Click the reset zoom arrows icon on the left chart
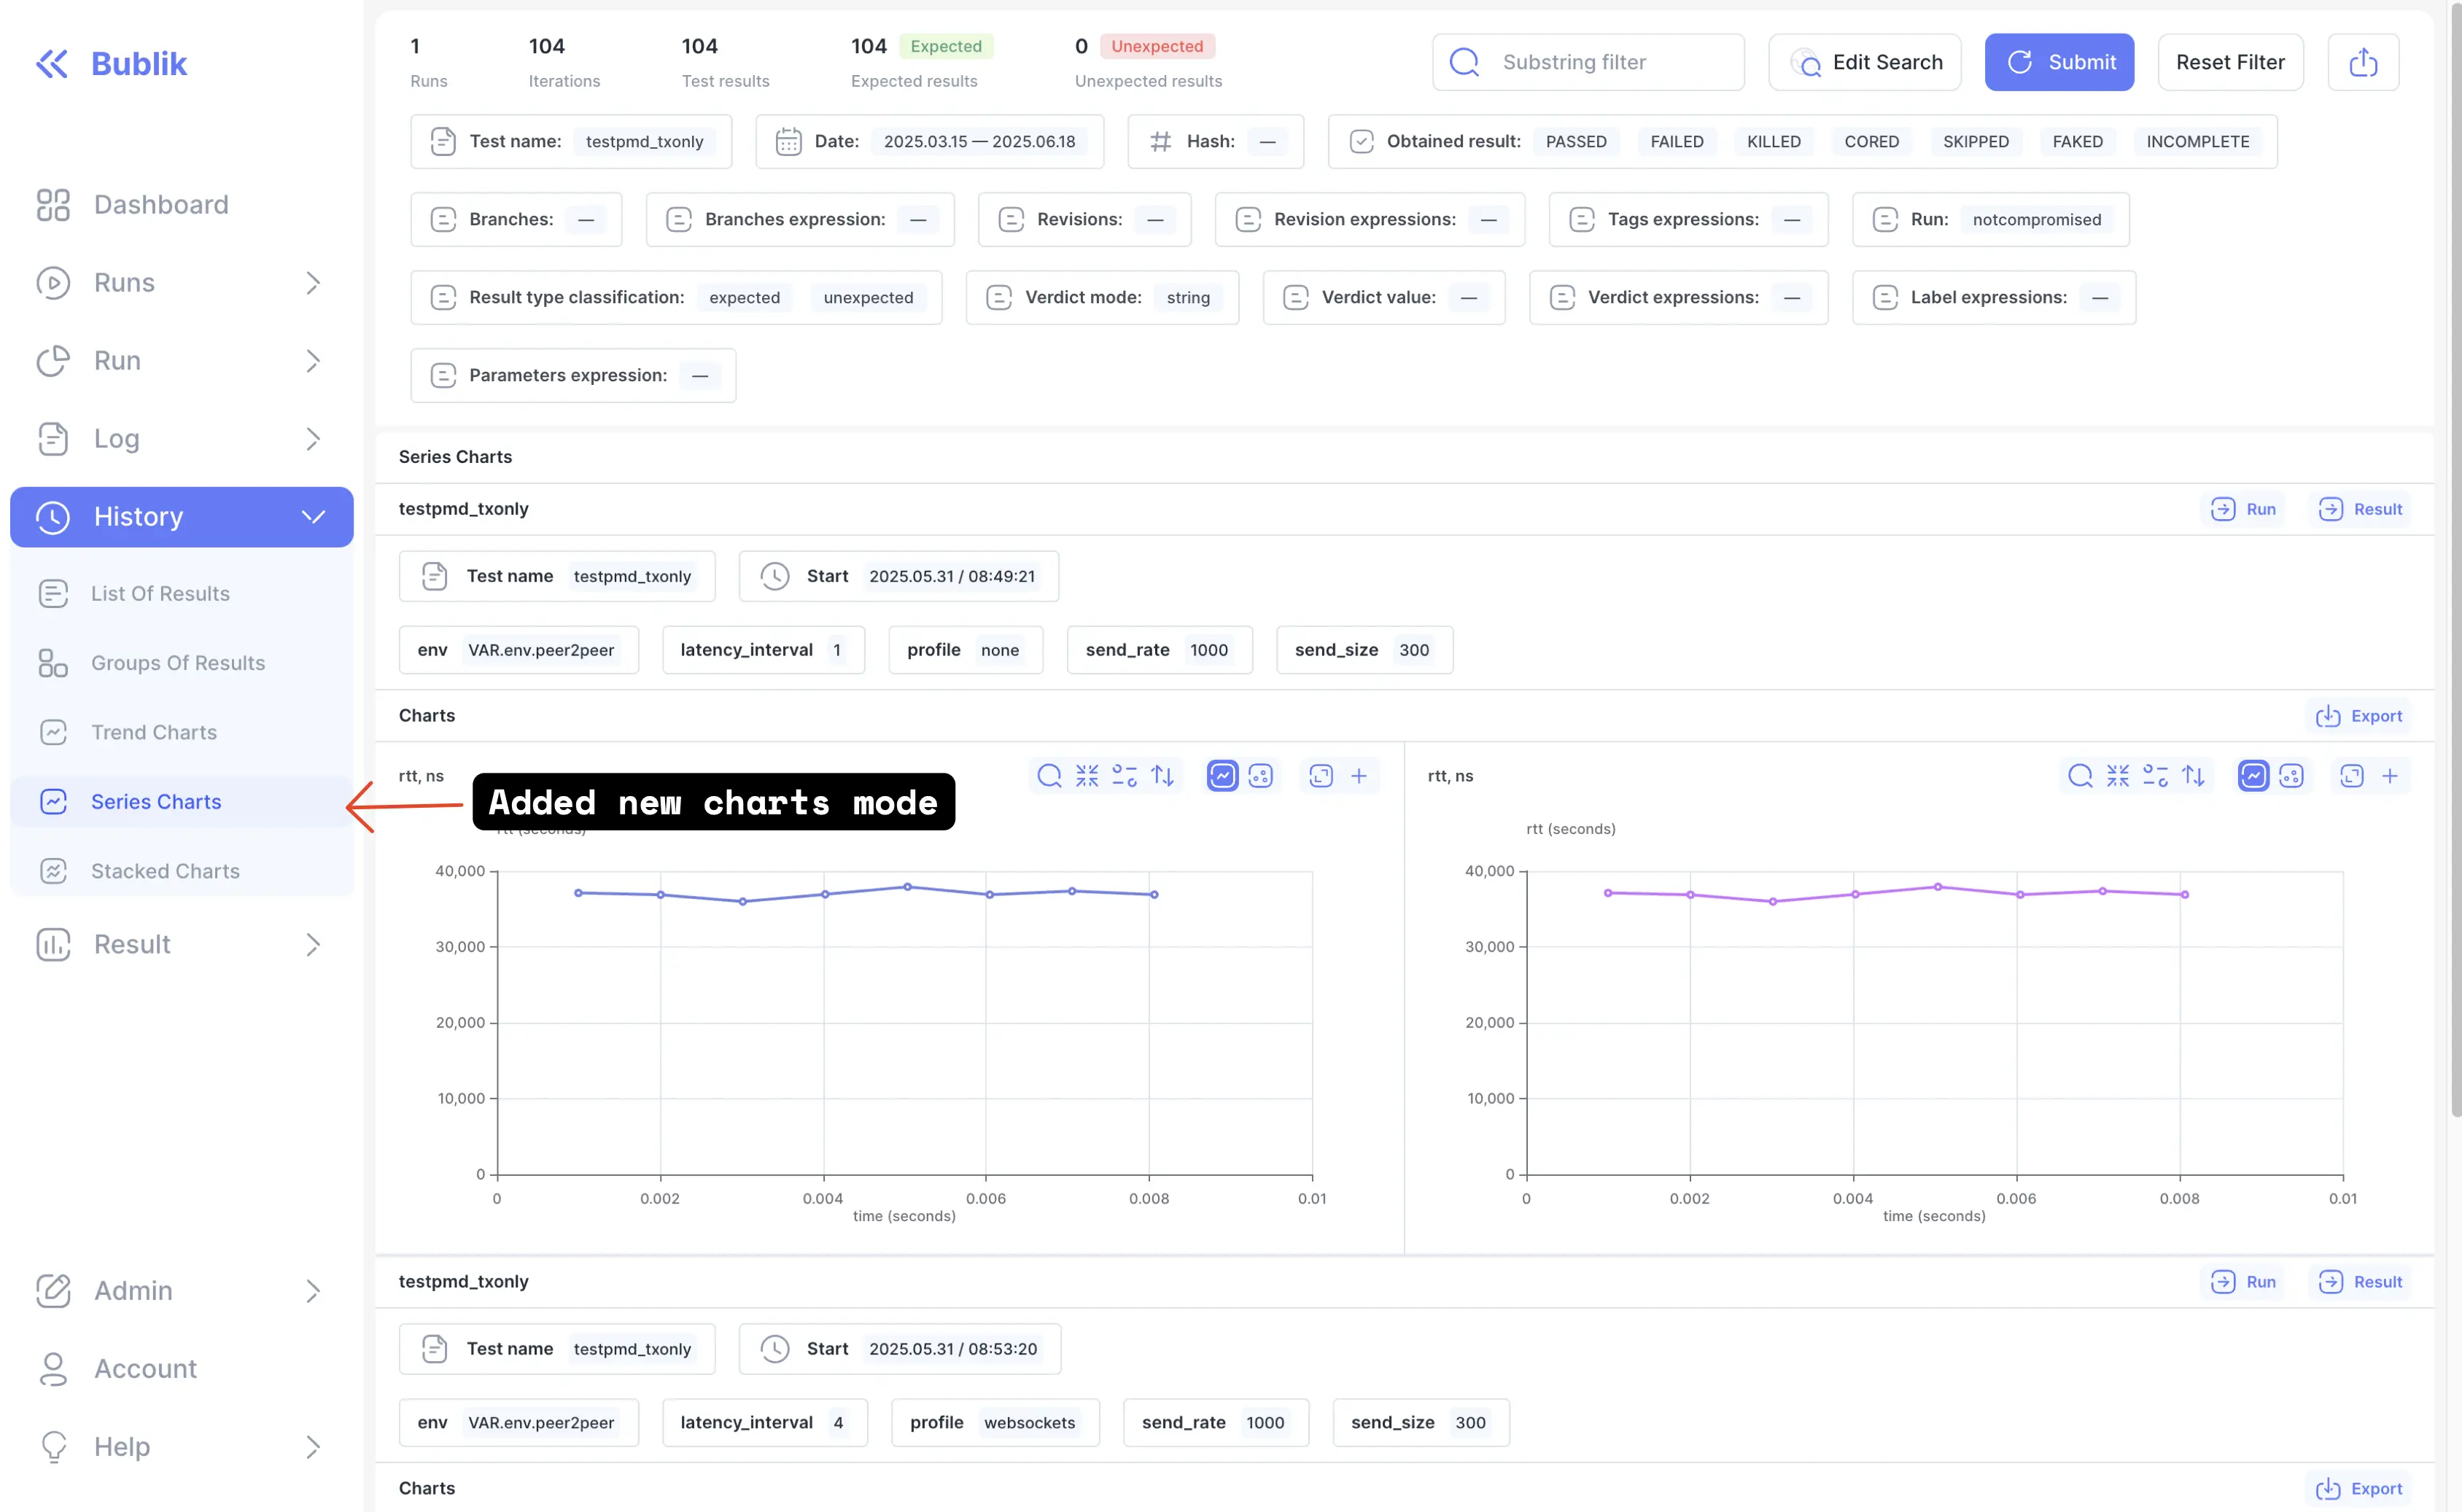2462x1512 pixels. (1087, 775)
